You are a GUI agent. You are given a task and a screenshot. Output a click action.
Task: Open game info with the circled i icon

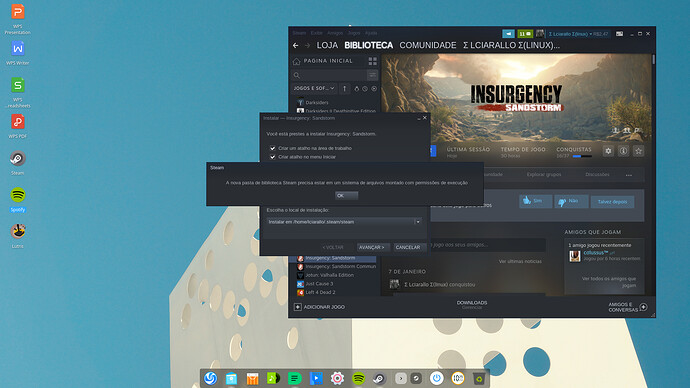[624, 151]
